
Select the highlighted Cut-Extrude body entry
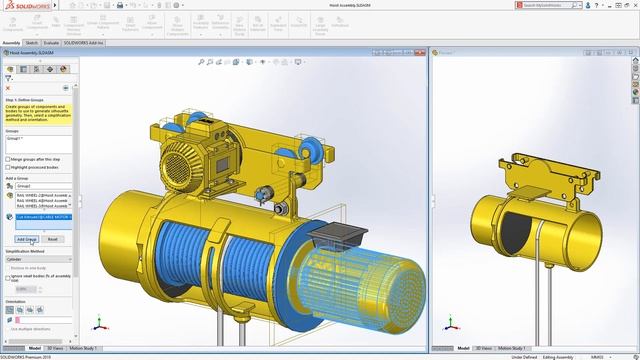[x=44, y=217]
